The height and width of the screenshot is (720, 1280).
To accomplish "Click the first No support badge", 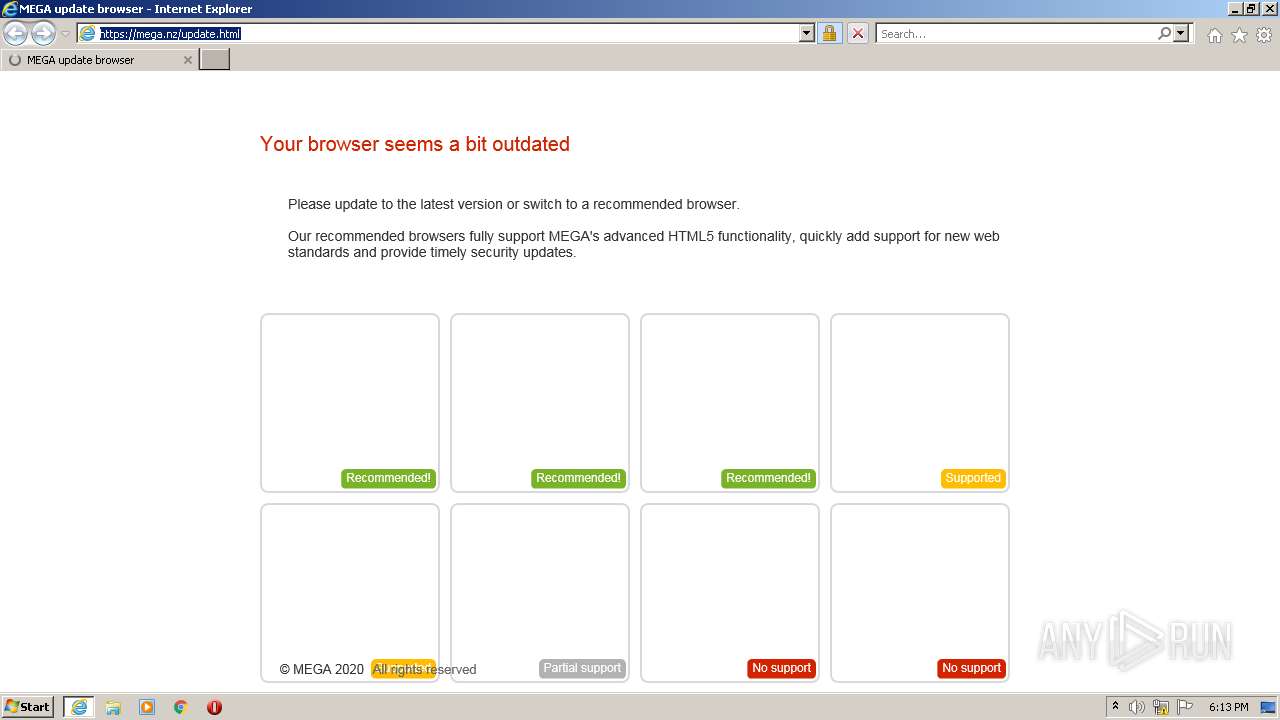I will tap(781, 668).
